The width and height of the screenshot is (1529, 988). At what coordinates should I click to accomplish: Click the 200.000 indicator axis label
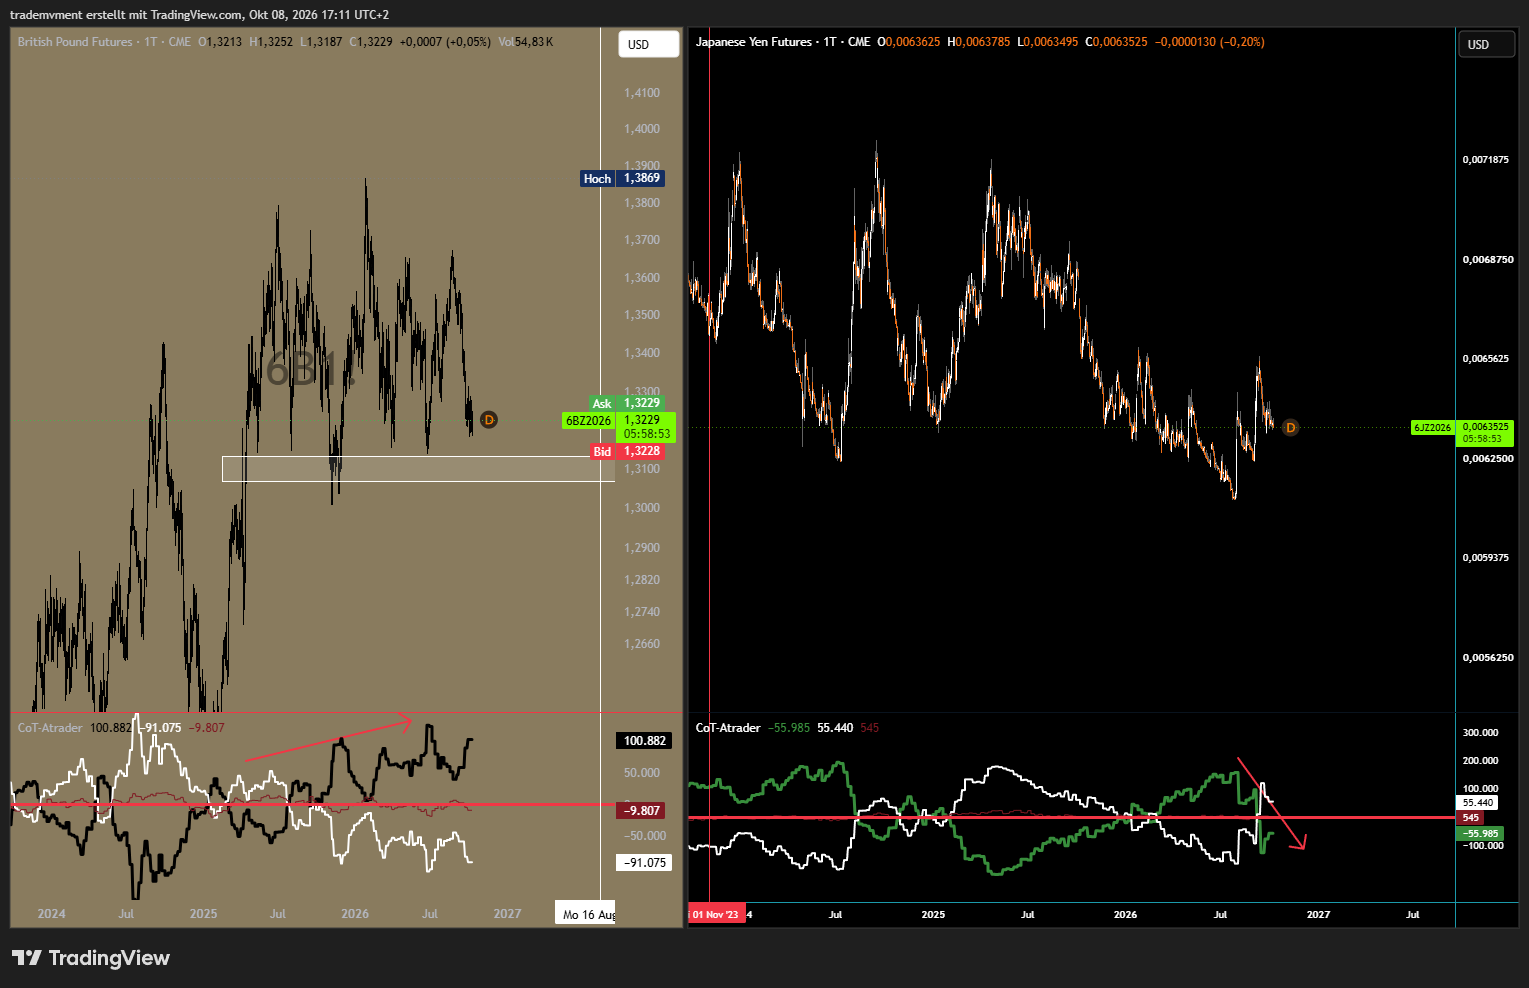click(1481, 761)
